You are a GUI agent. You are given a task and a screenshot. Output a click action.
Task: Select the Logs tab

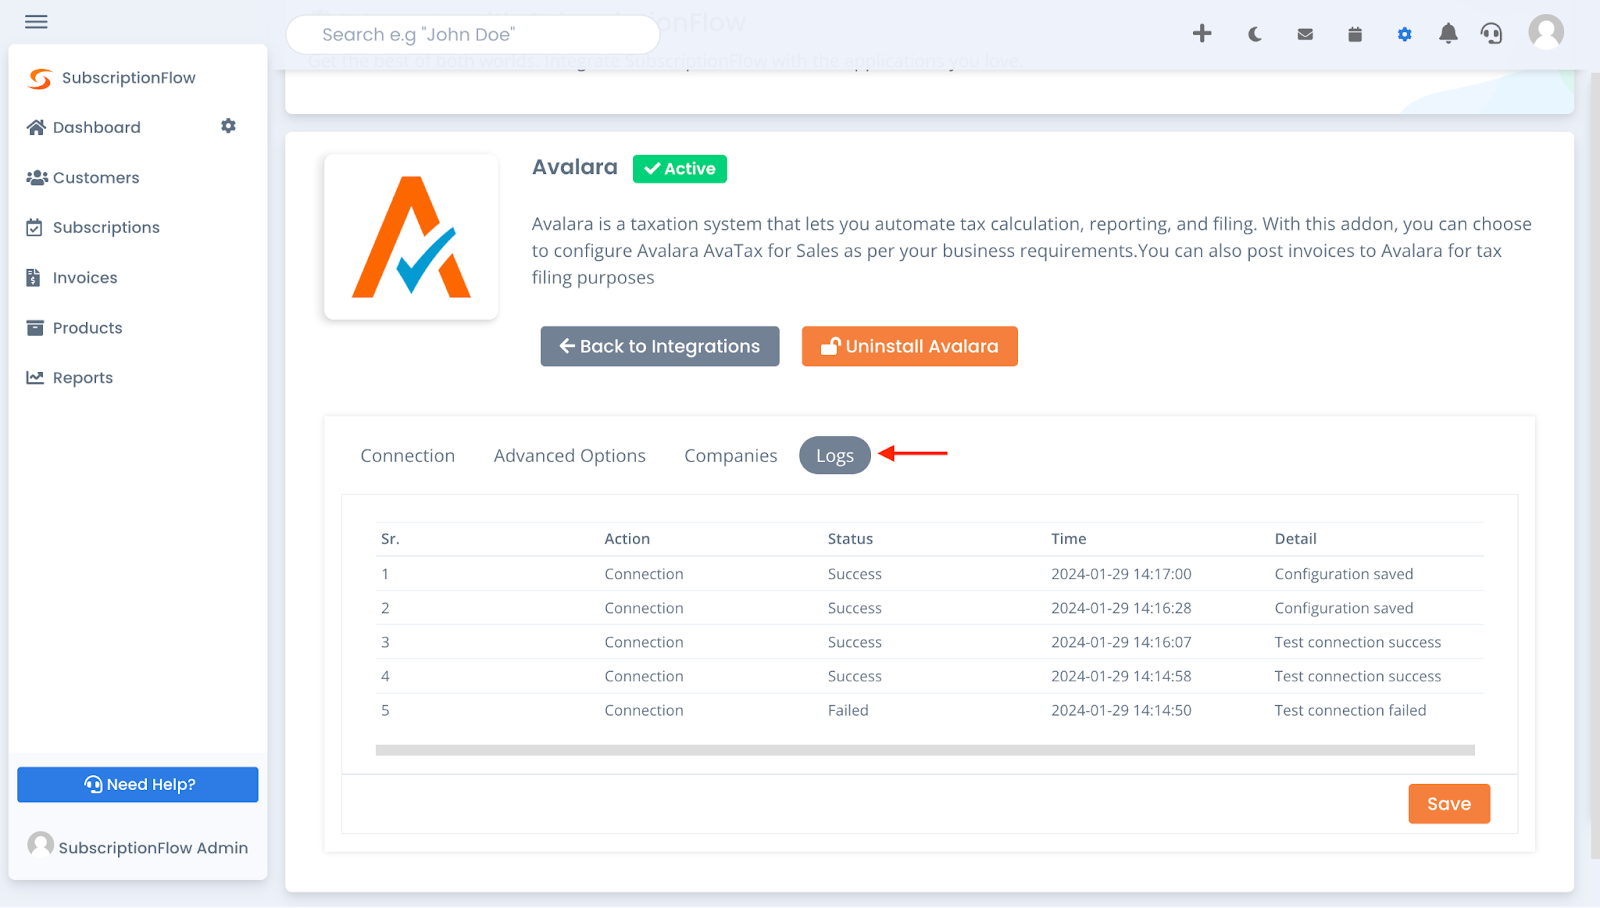835,455
